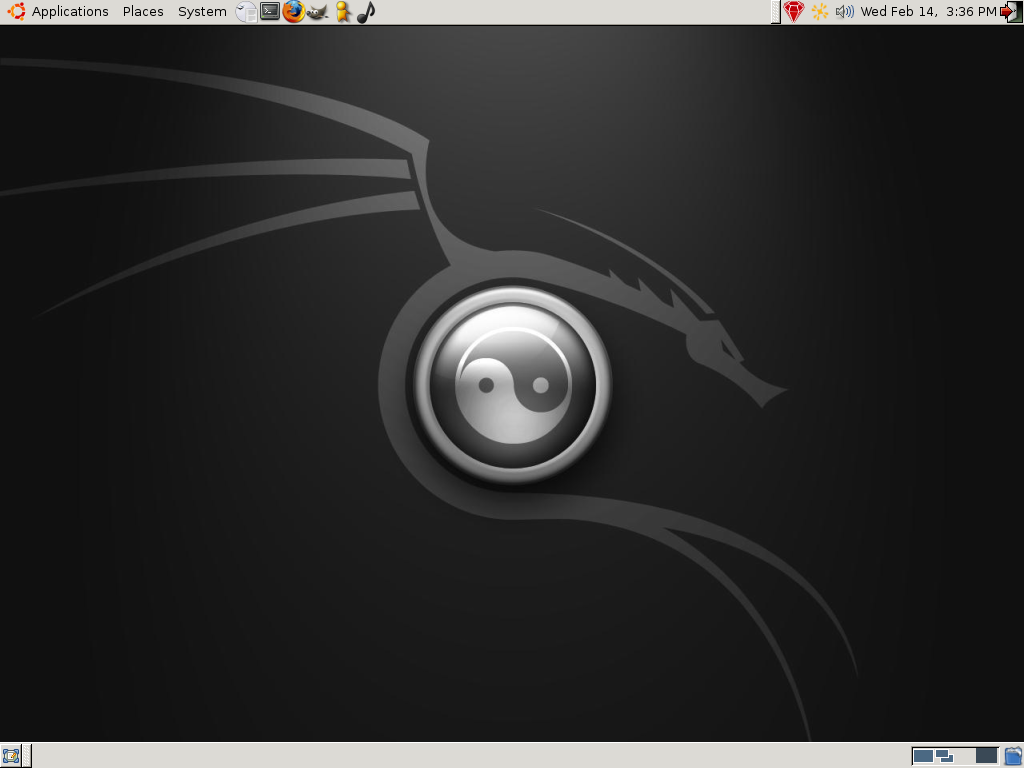The width and height of the screenshot is (1024, 768).
Task: Open the System menu
Action: pyautogui.click(x=202, y=12)
